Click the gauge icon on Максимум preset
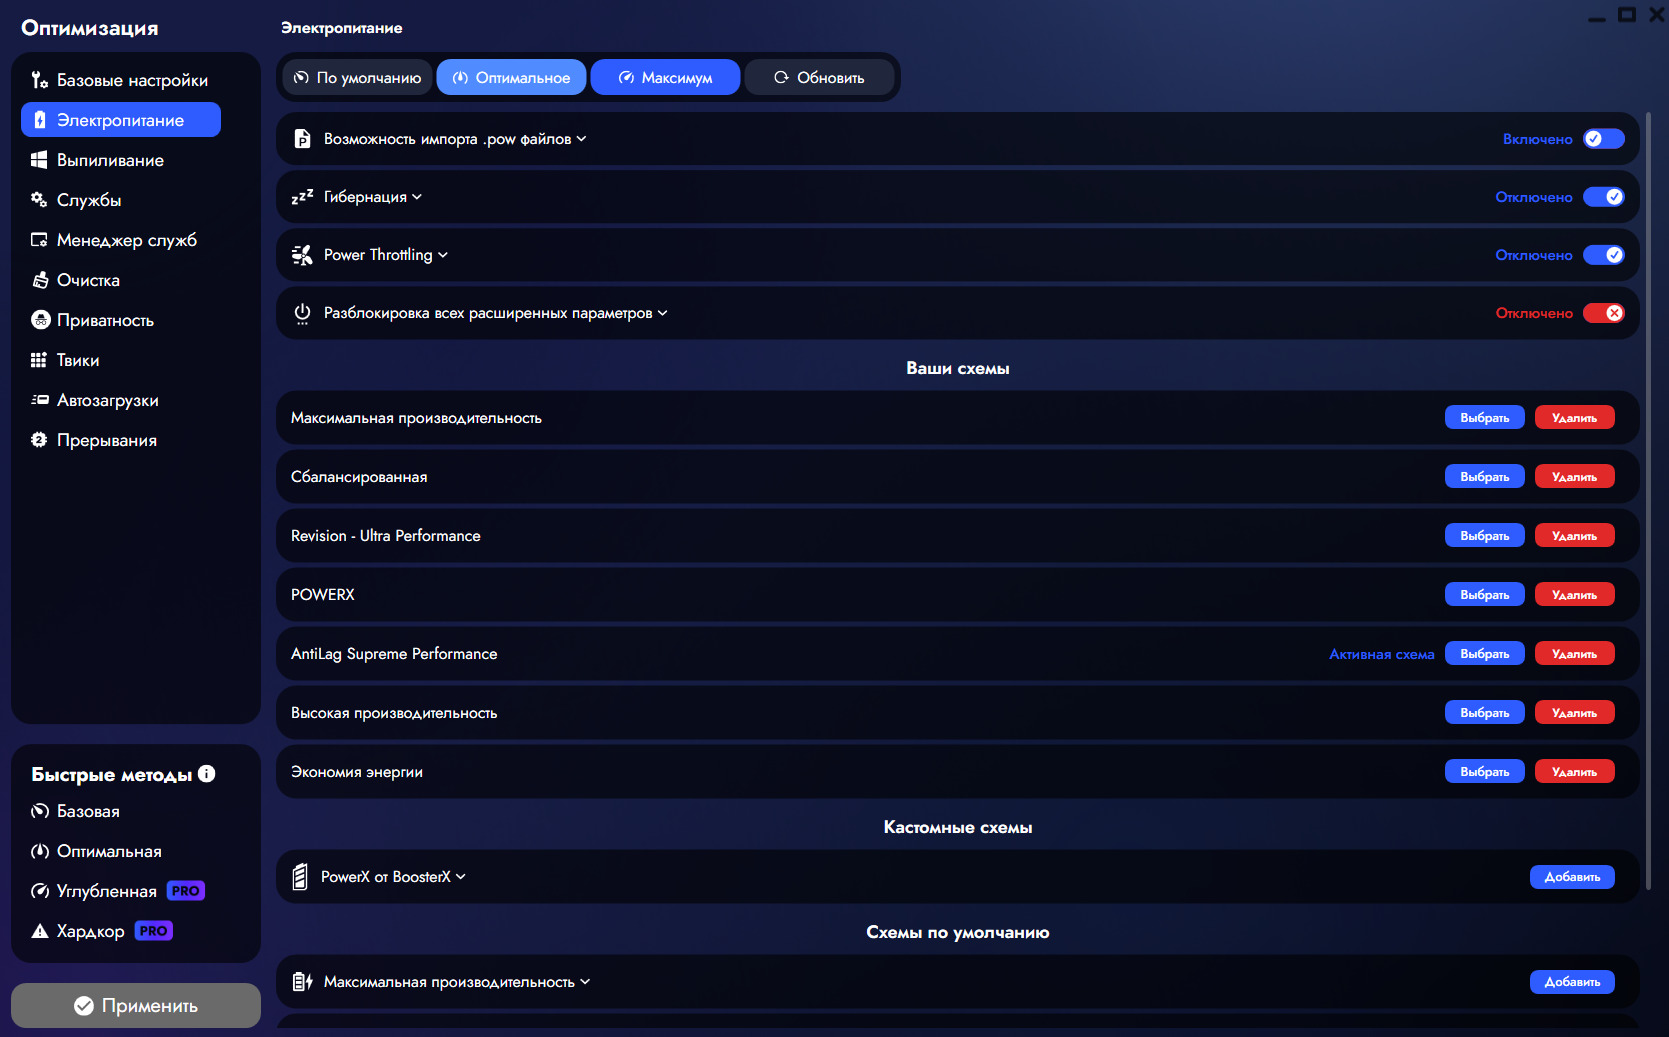Screen dimensions: 1669x1037 point(626,77)
